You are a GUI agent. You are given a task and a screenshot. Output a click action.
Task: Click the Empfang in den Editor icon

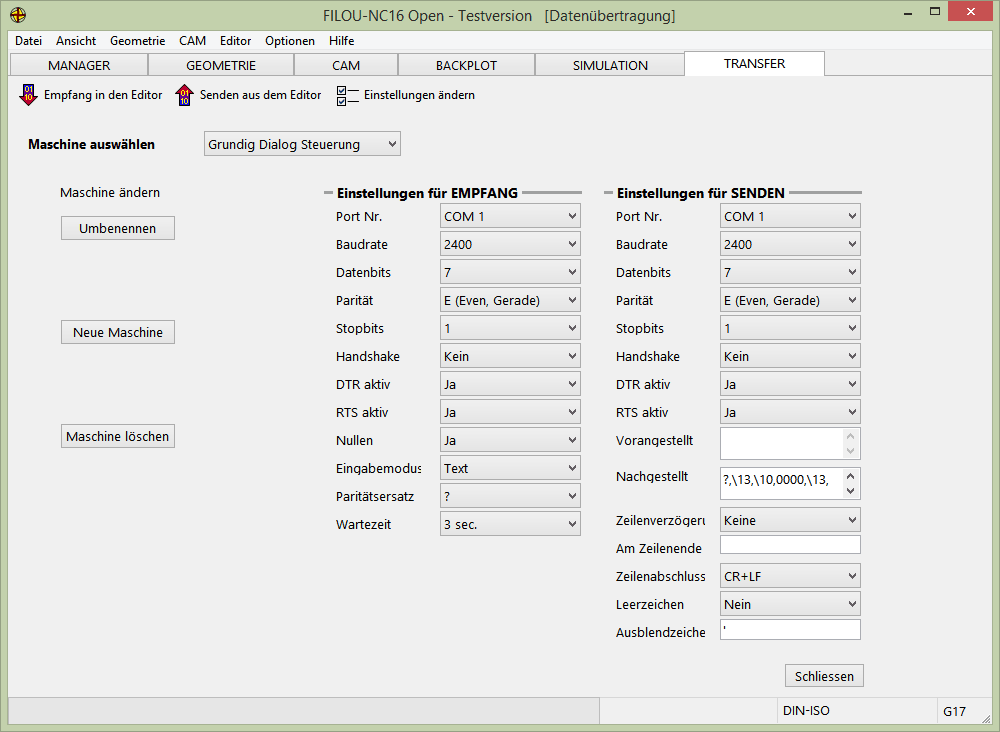(x=28, y=95)
